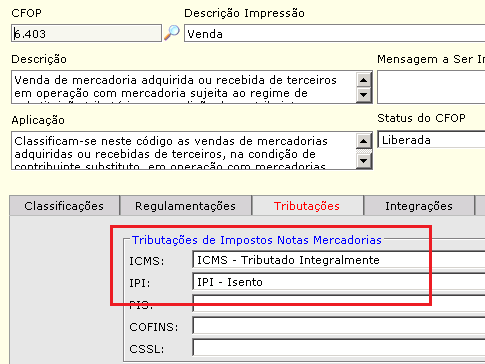Screen dimensions: 485x364
Task: Click inside the Aplicação text area
Action: [184, 150]
